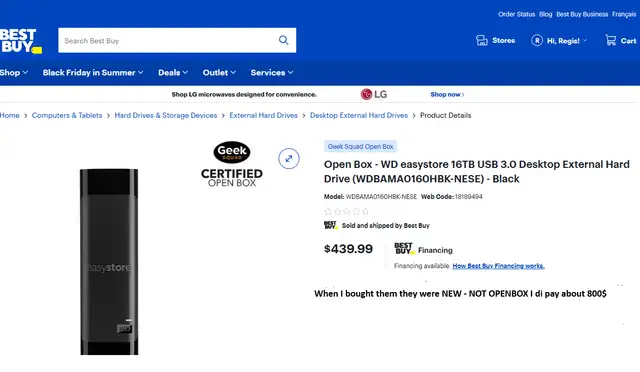Open How Best Buy Financing works link
The height and width of the screenshot is (372, 640).
click(498, 266)
